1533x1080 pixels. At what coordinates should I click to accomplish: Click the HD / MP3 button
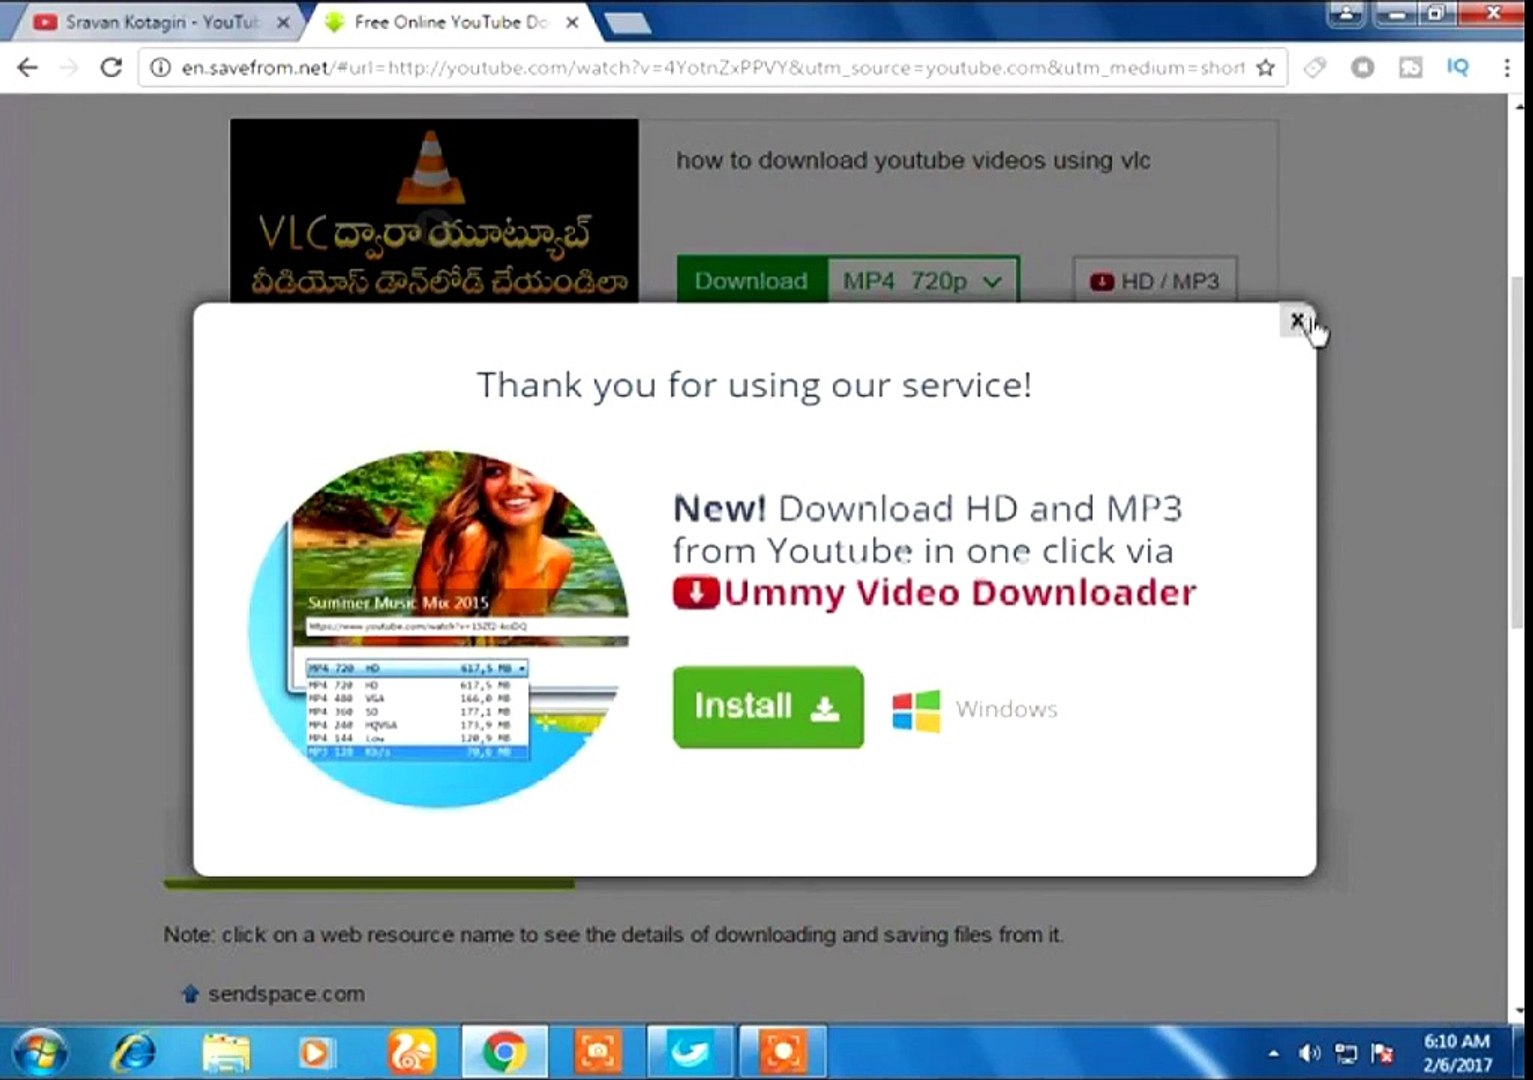click(x=1155, y=281)
